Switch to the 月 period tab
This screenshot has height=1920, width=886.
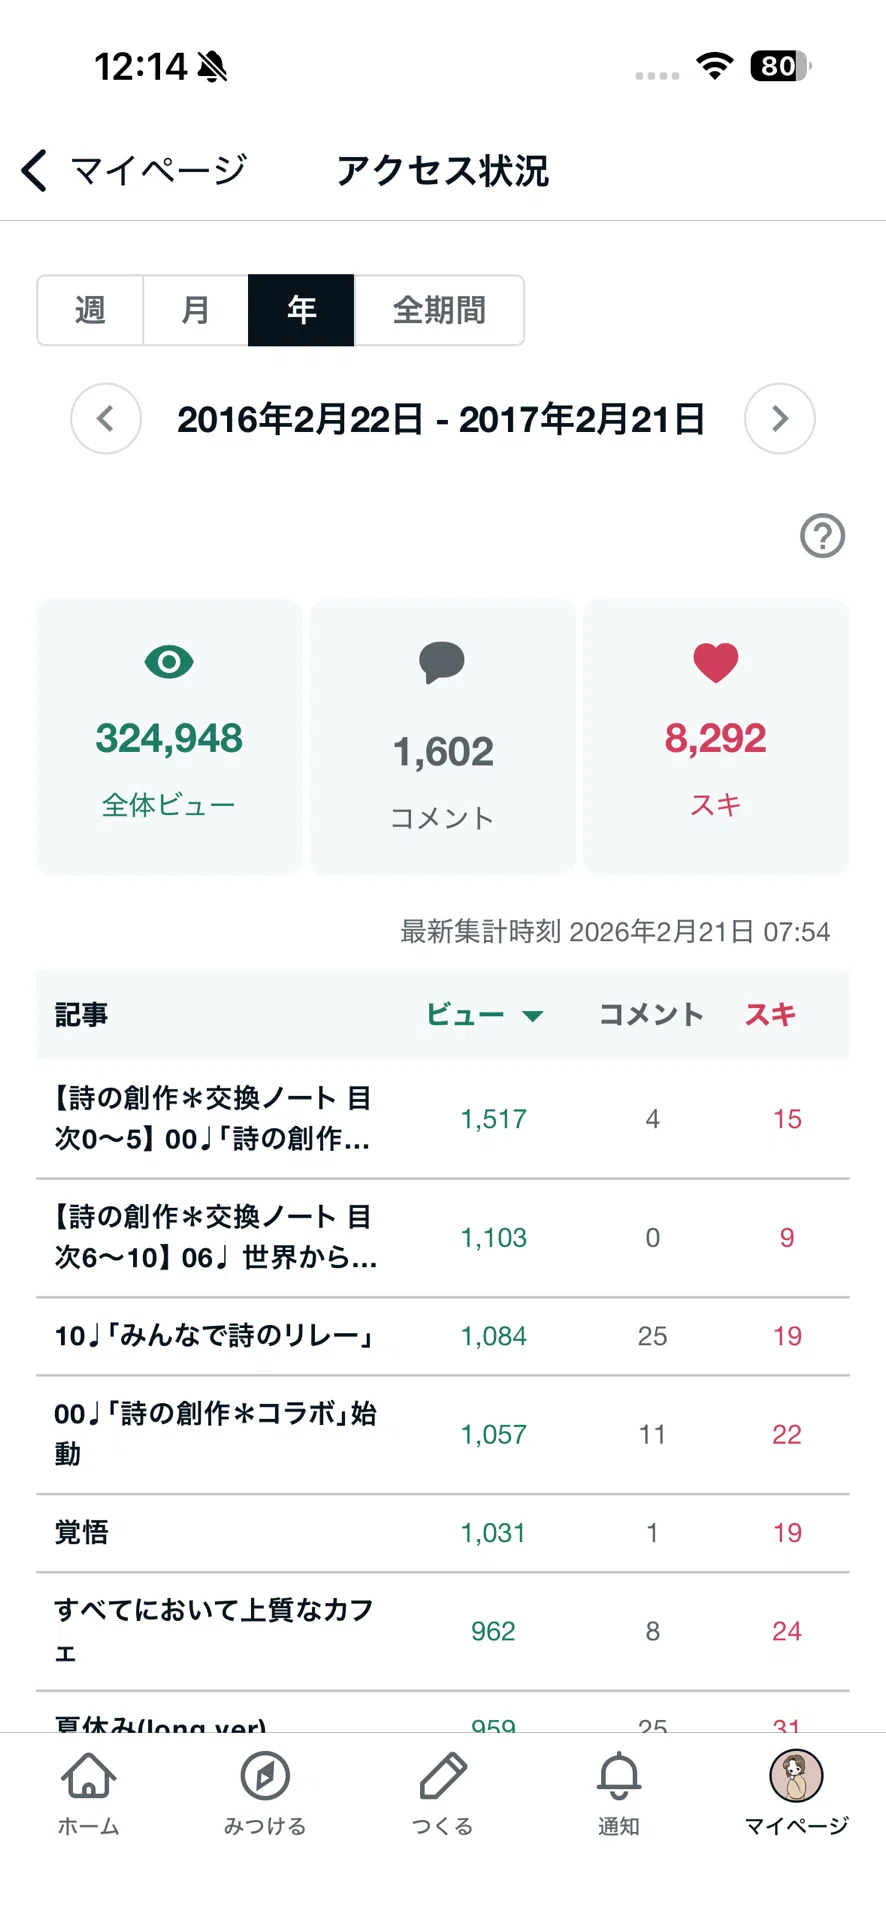click(x=196, y=310)
